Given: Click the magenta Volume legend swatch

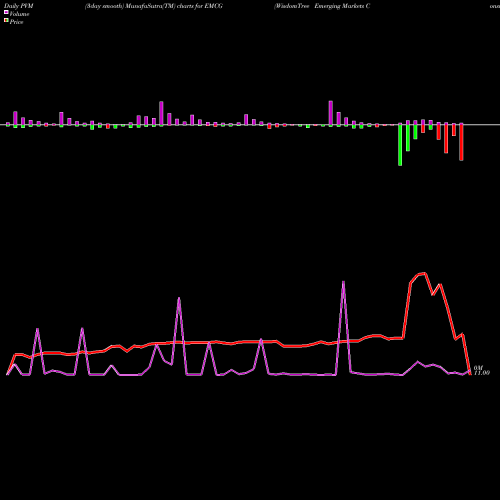Looking at the screenshot, I should point(6,12).
